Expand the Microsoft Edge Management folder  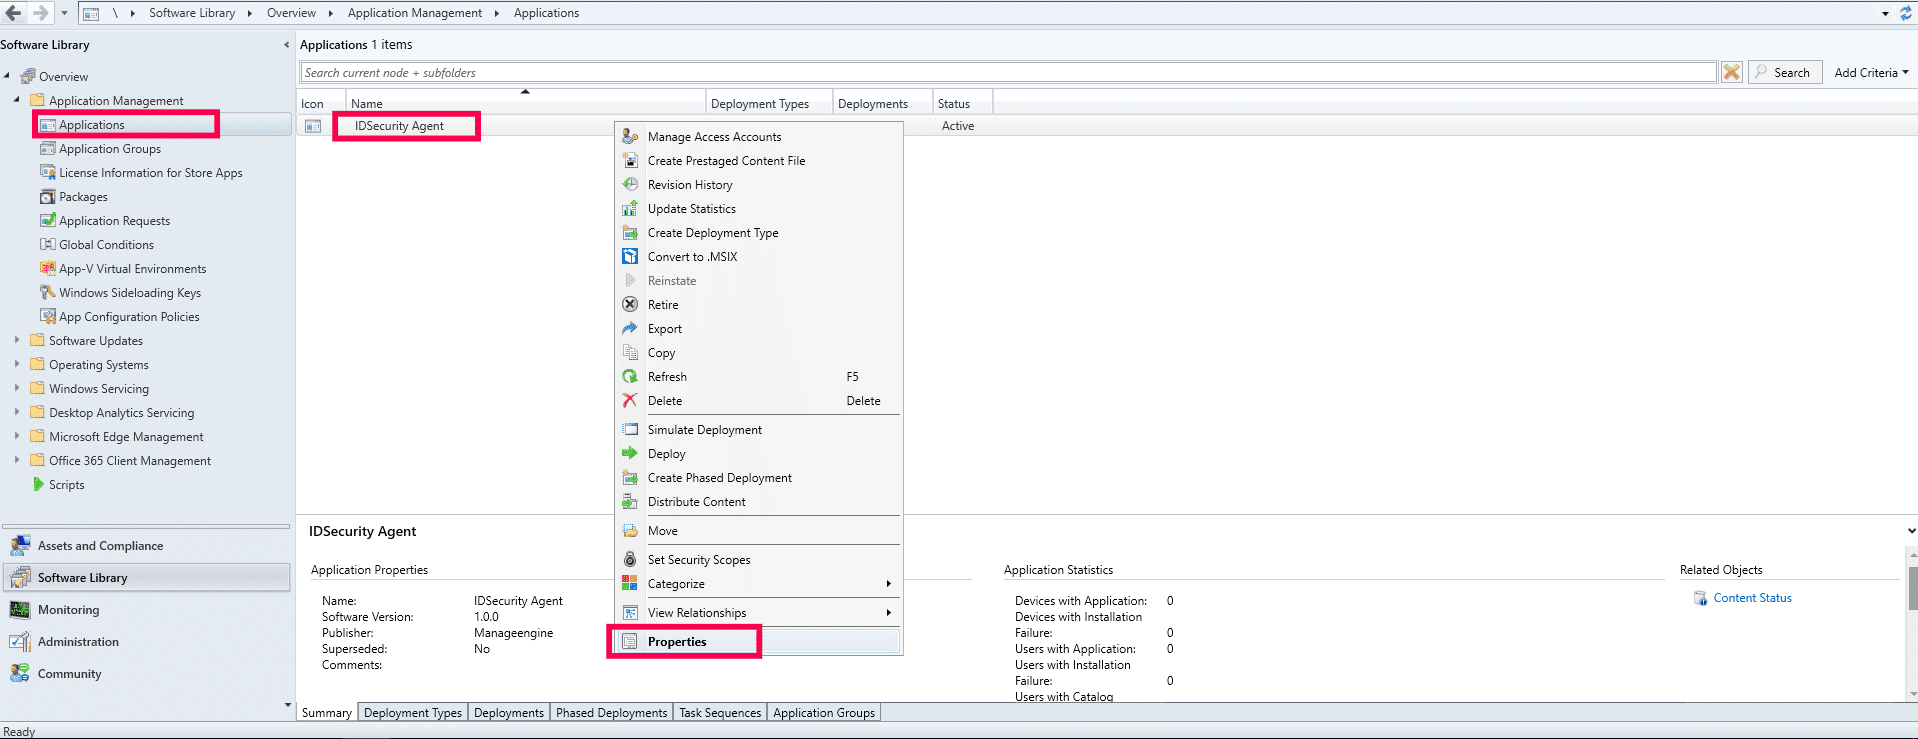[x=17, y=436]
